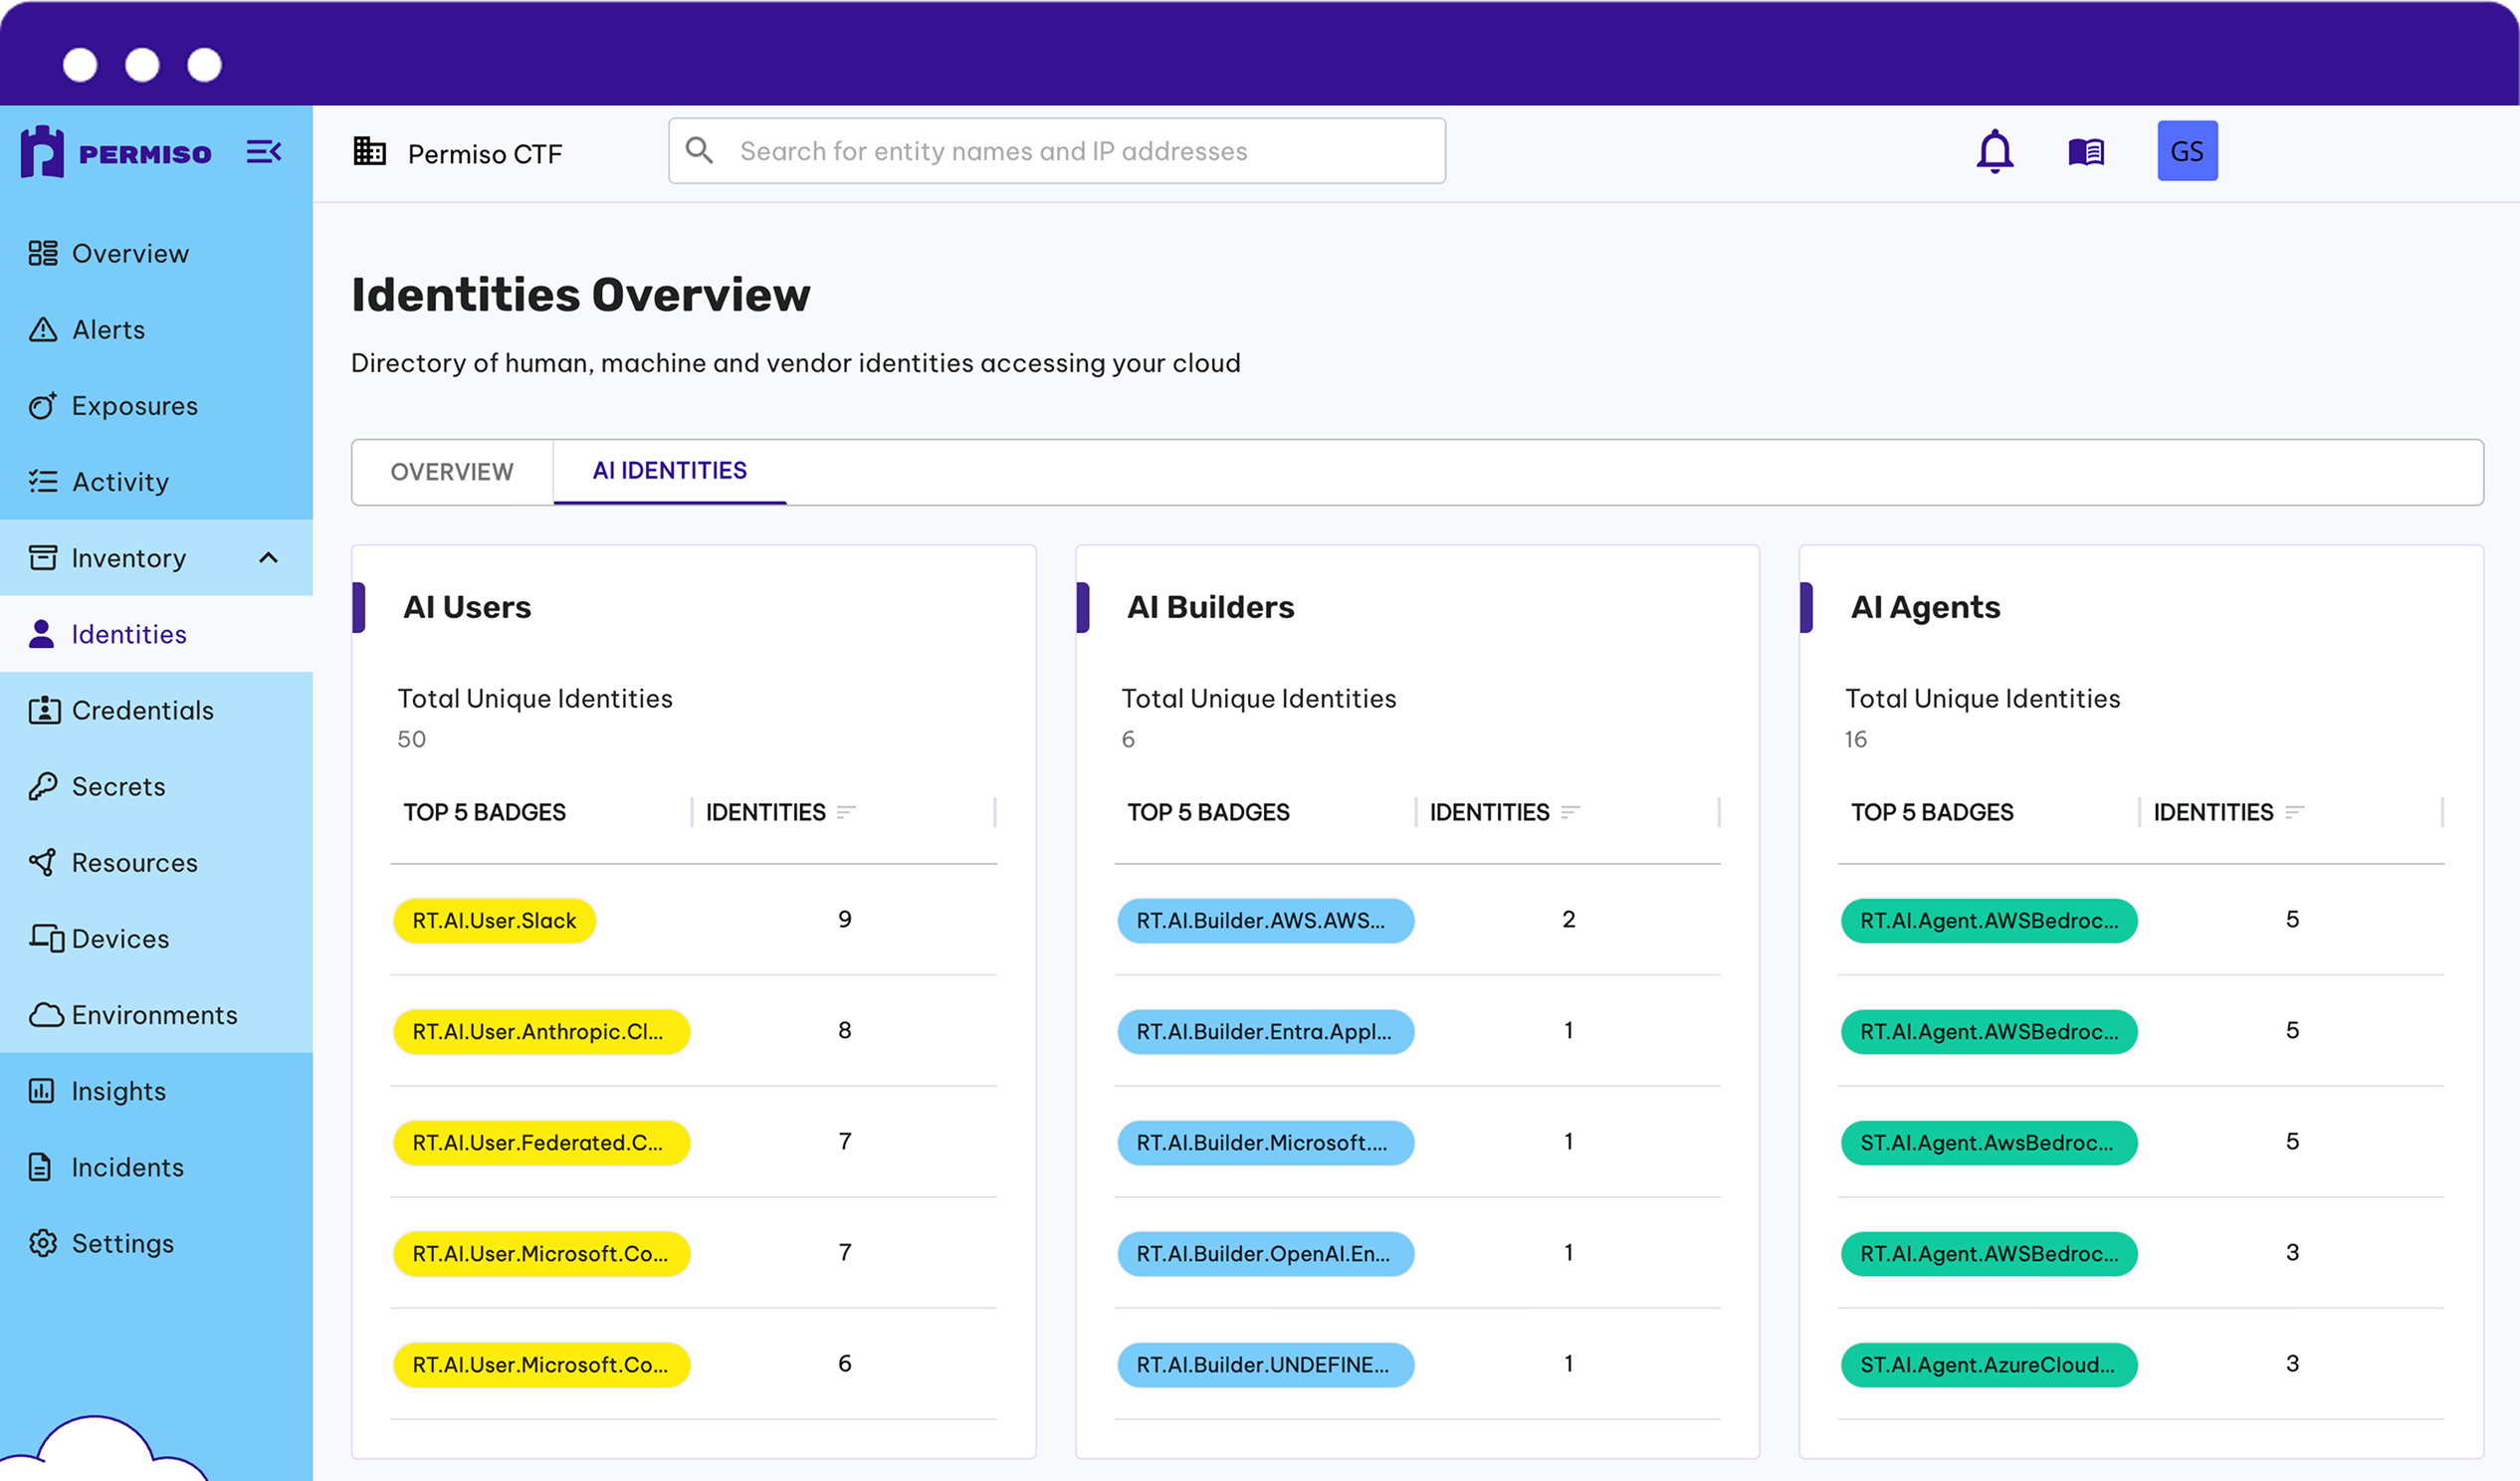Open the notifications bell
The image size is (2520, 1481).
[x=1994, y=150]
